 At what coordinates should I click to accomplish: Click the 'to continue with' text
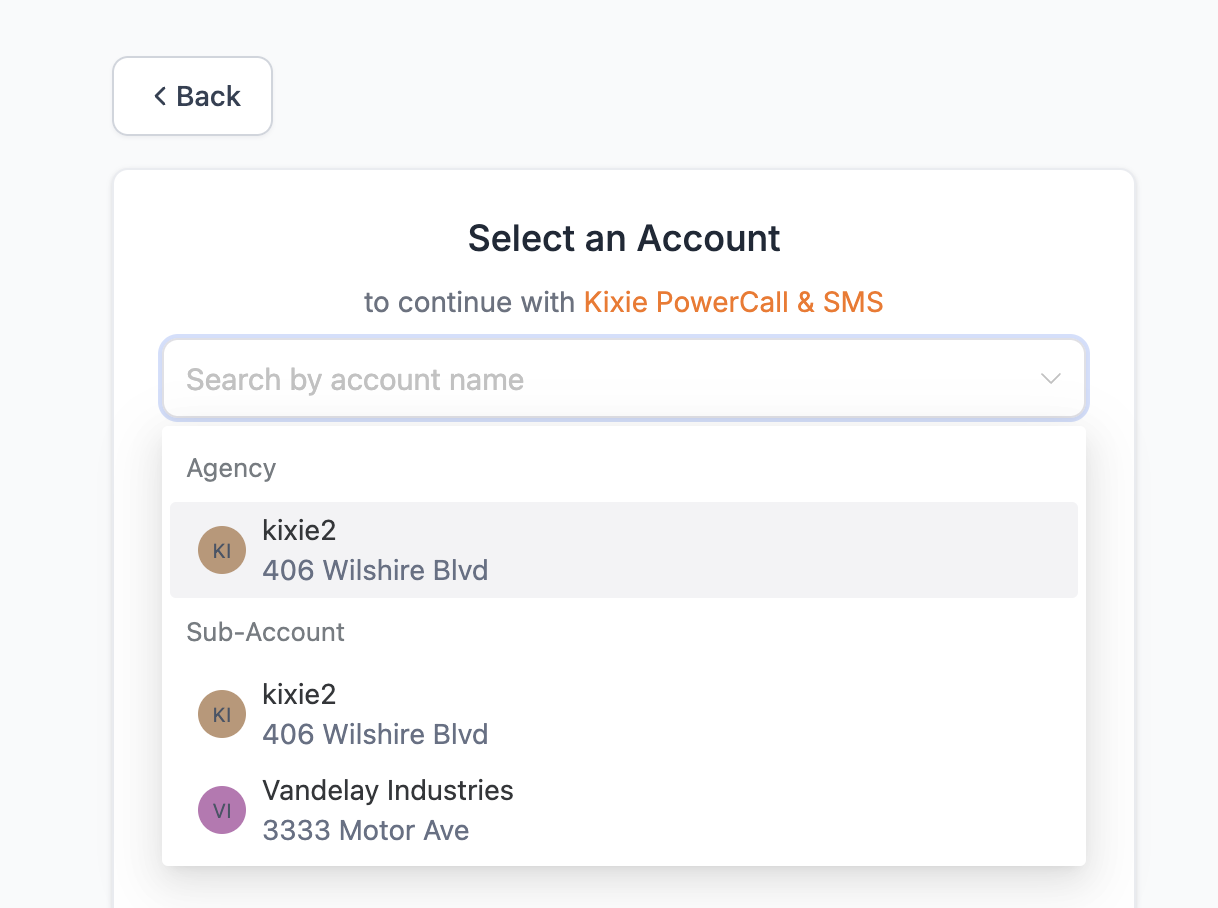[x=469, y=302]
